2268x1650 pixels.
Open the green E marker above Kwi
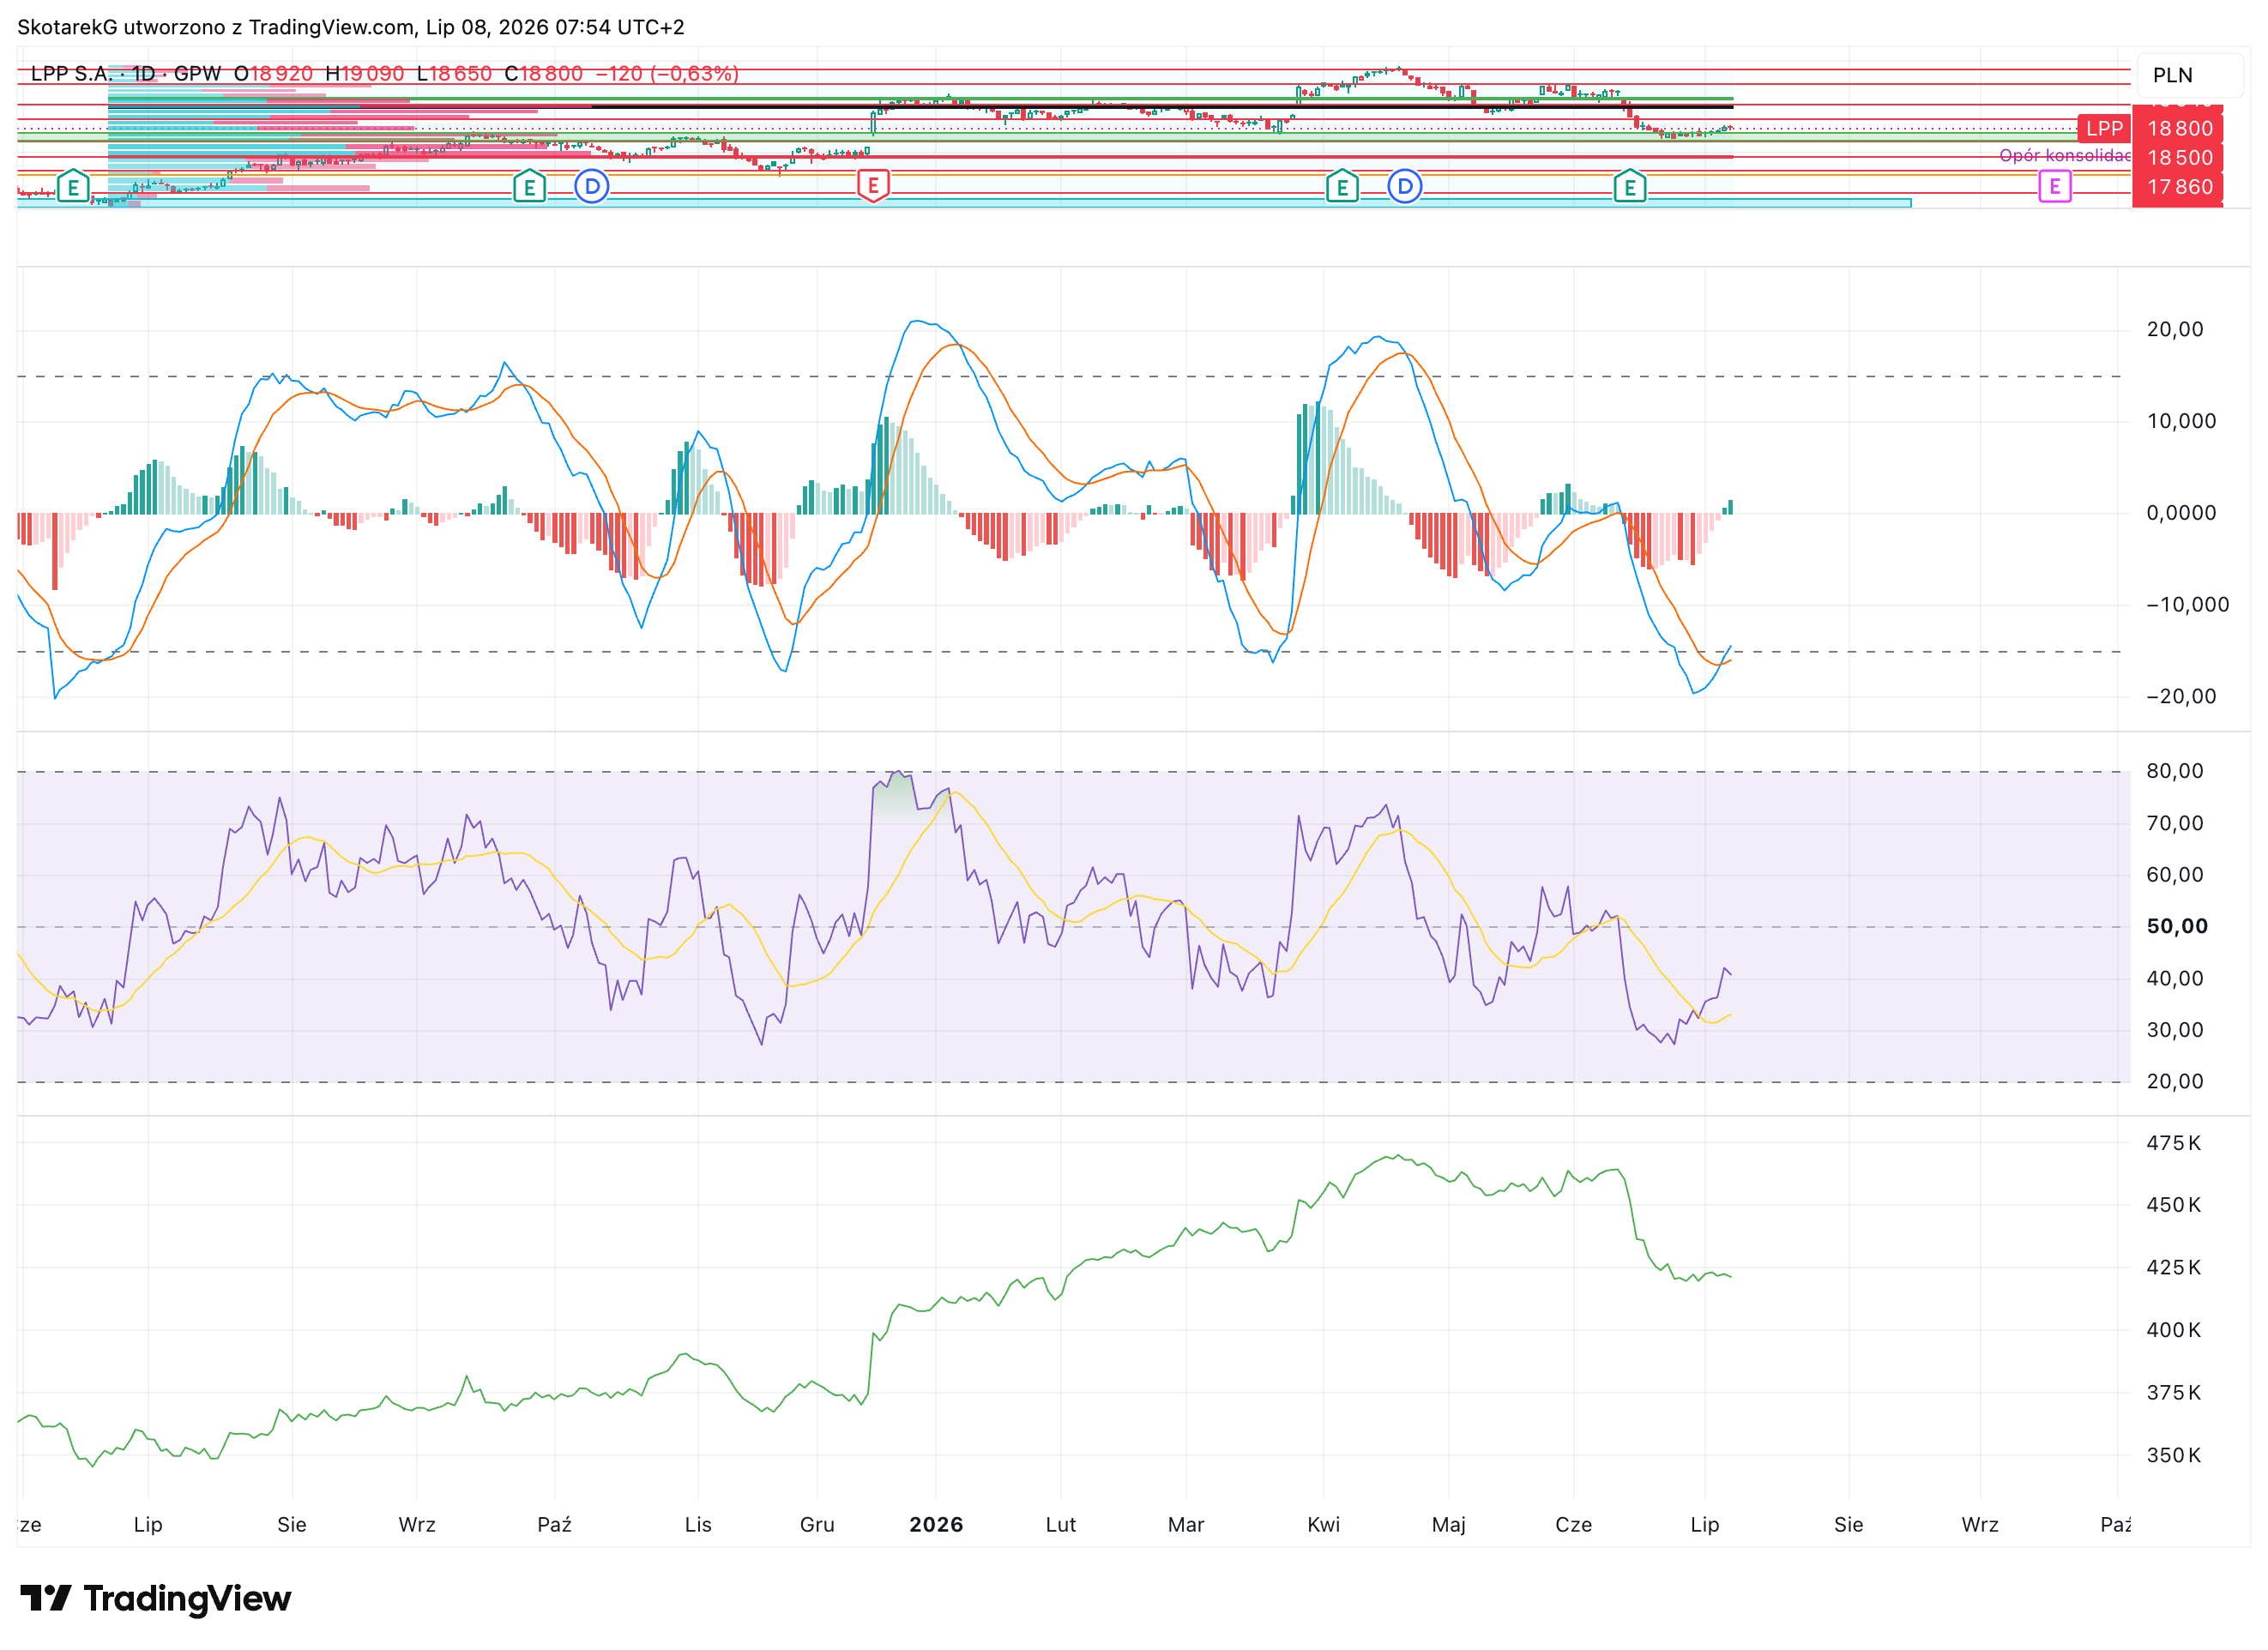1342,186
